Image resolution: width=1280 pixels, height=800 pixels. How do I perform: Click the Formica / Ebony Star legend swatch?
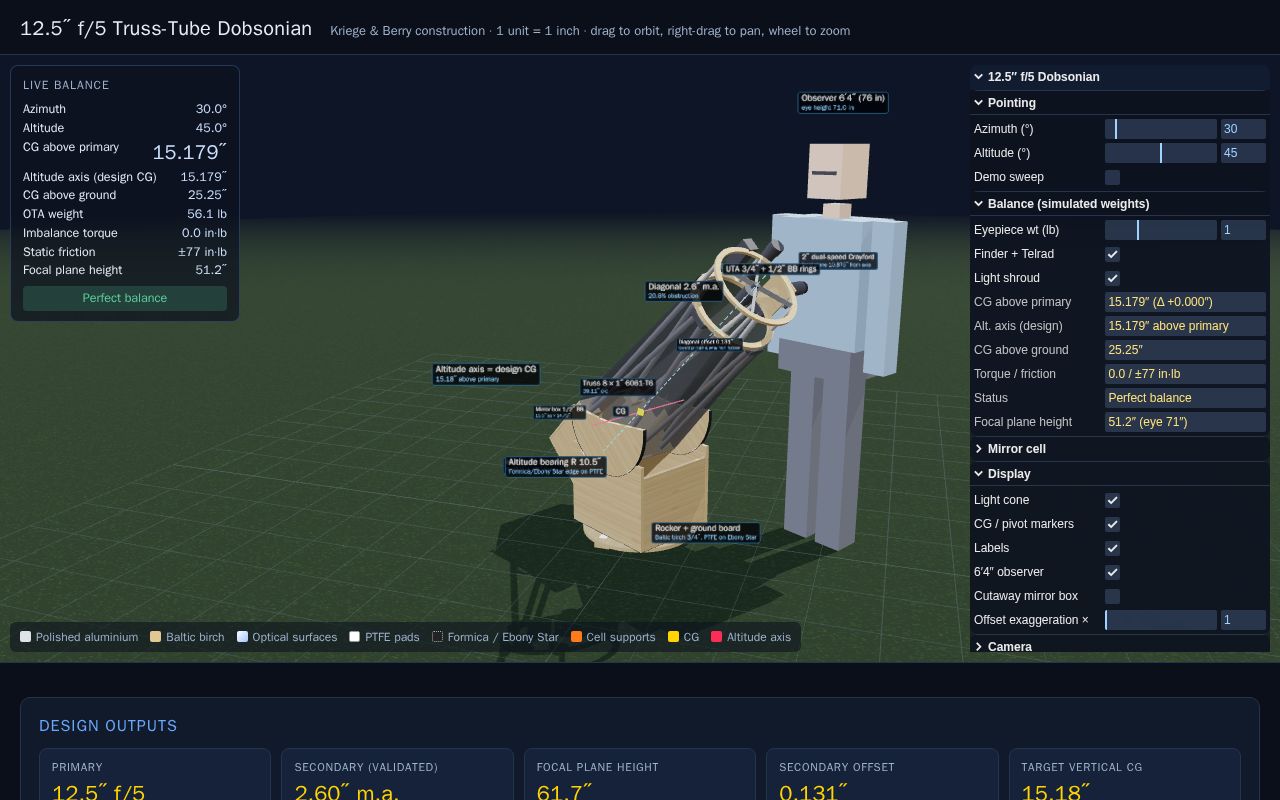tap(437, 637)
